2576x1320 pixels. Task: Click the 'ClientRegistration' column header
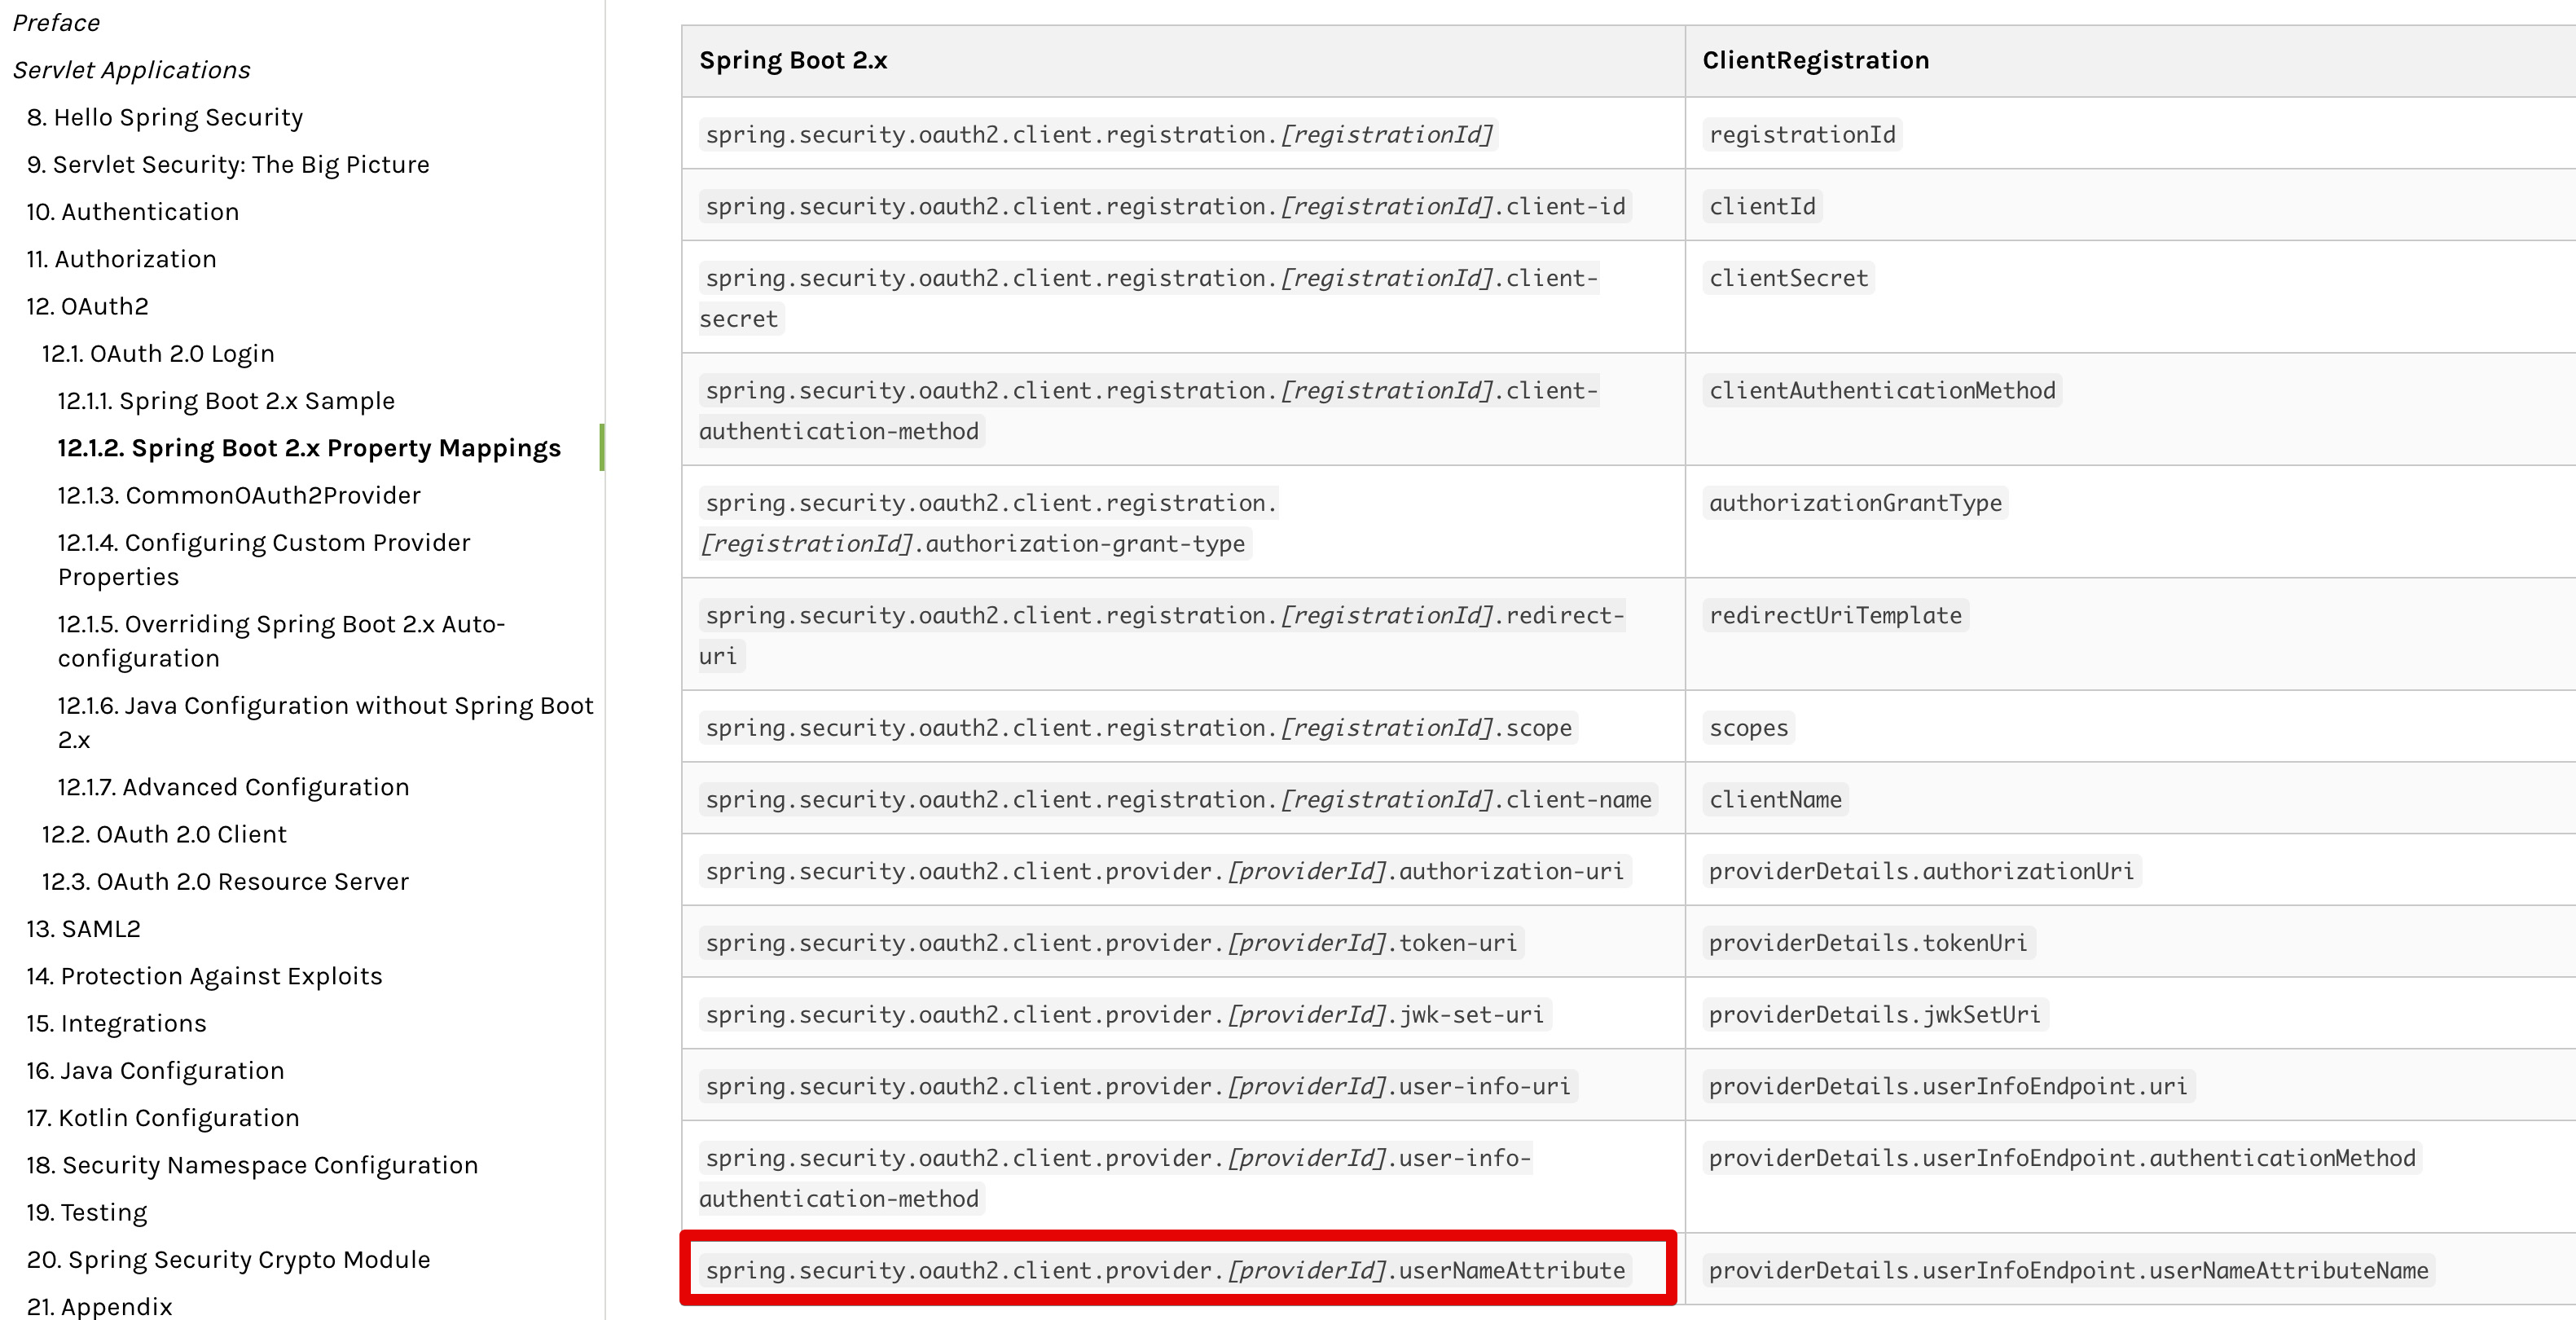(1815, 60)
